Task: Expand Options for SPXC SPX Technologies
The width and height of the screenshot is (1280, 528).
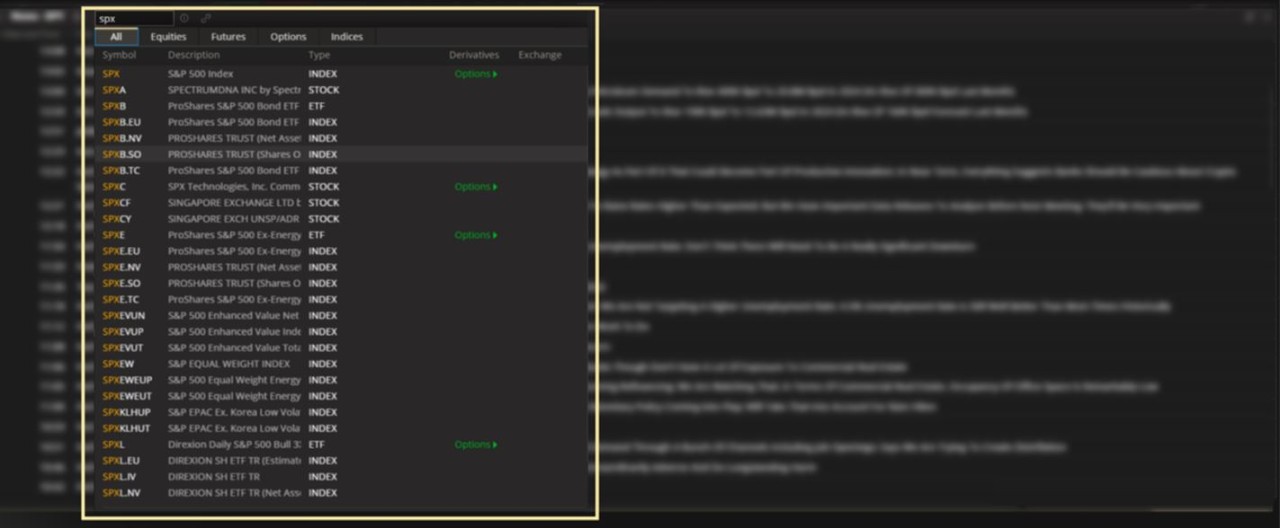Action: (476, 187)
